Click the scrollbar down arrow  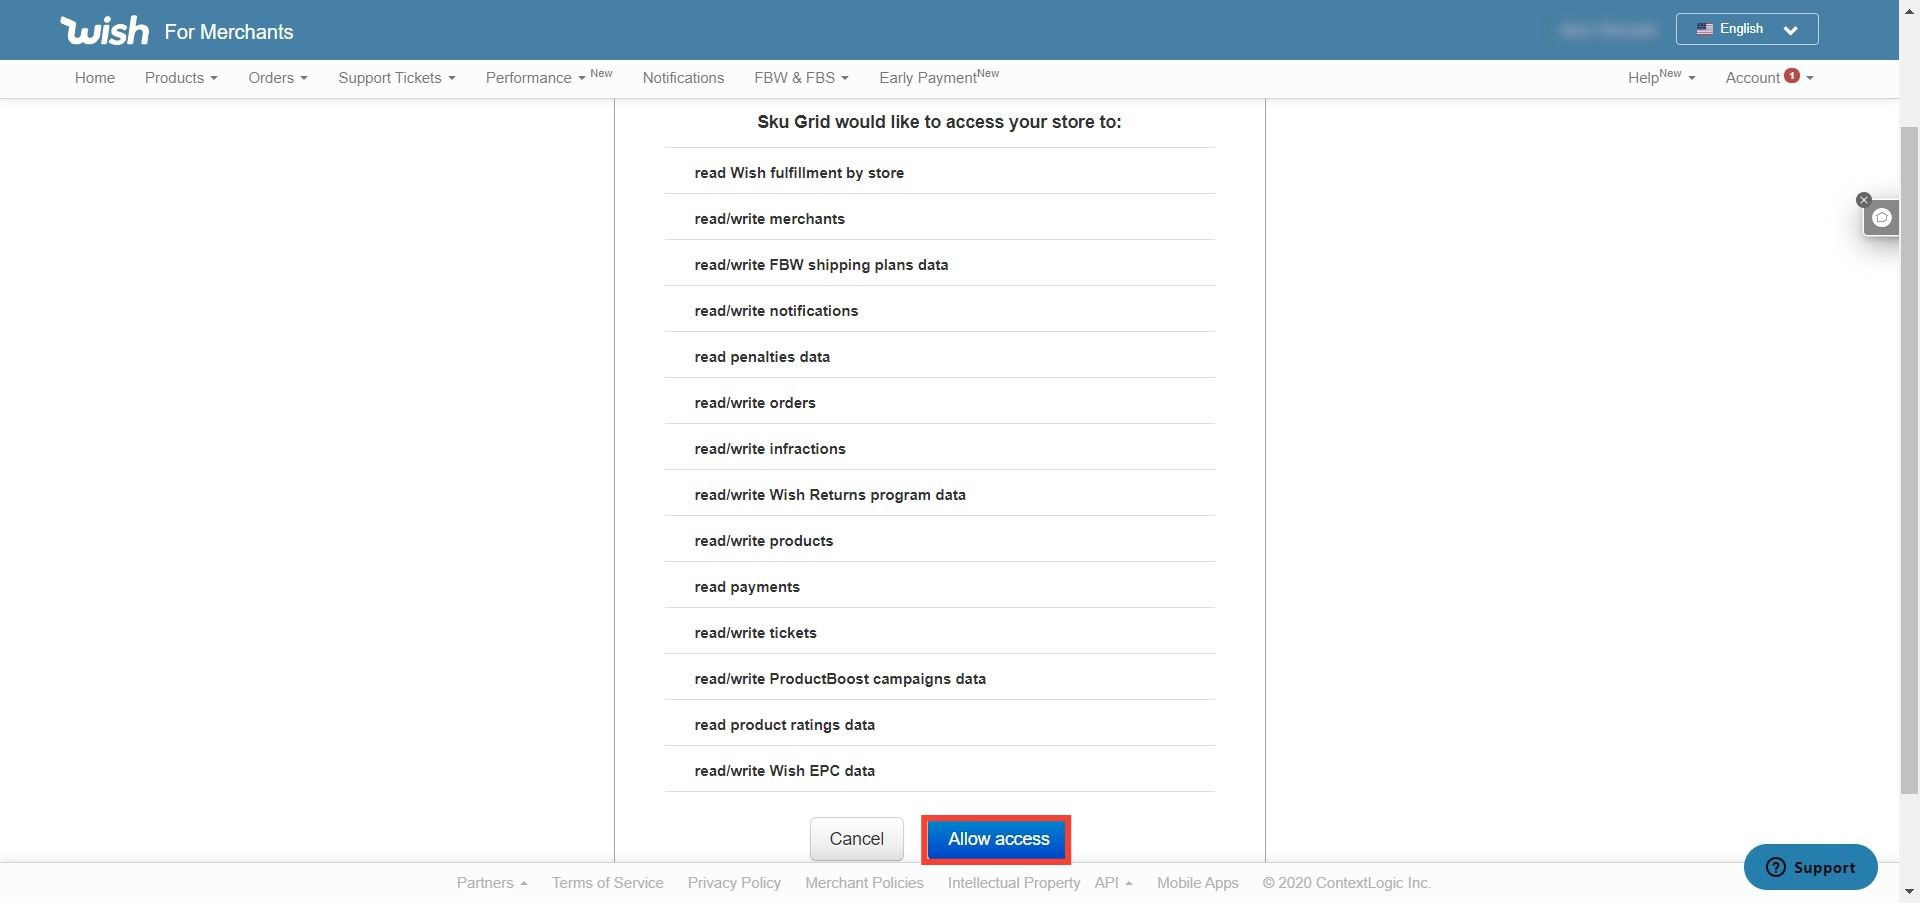tap(1909, 892)
